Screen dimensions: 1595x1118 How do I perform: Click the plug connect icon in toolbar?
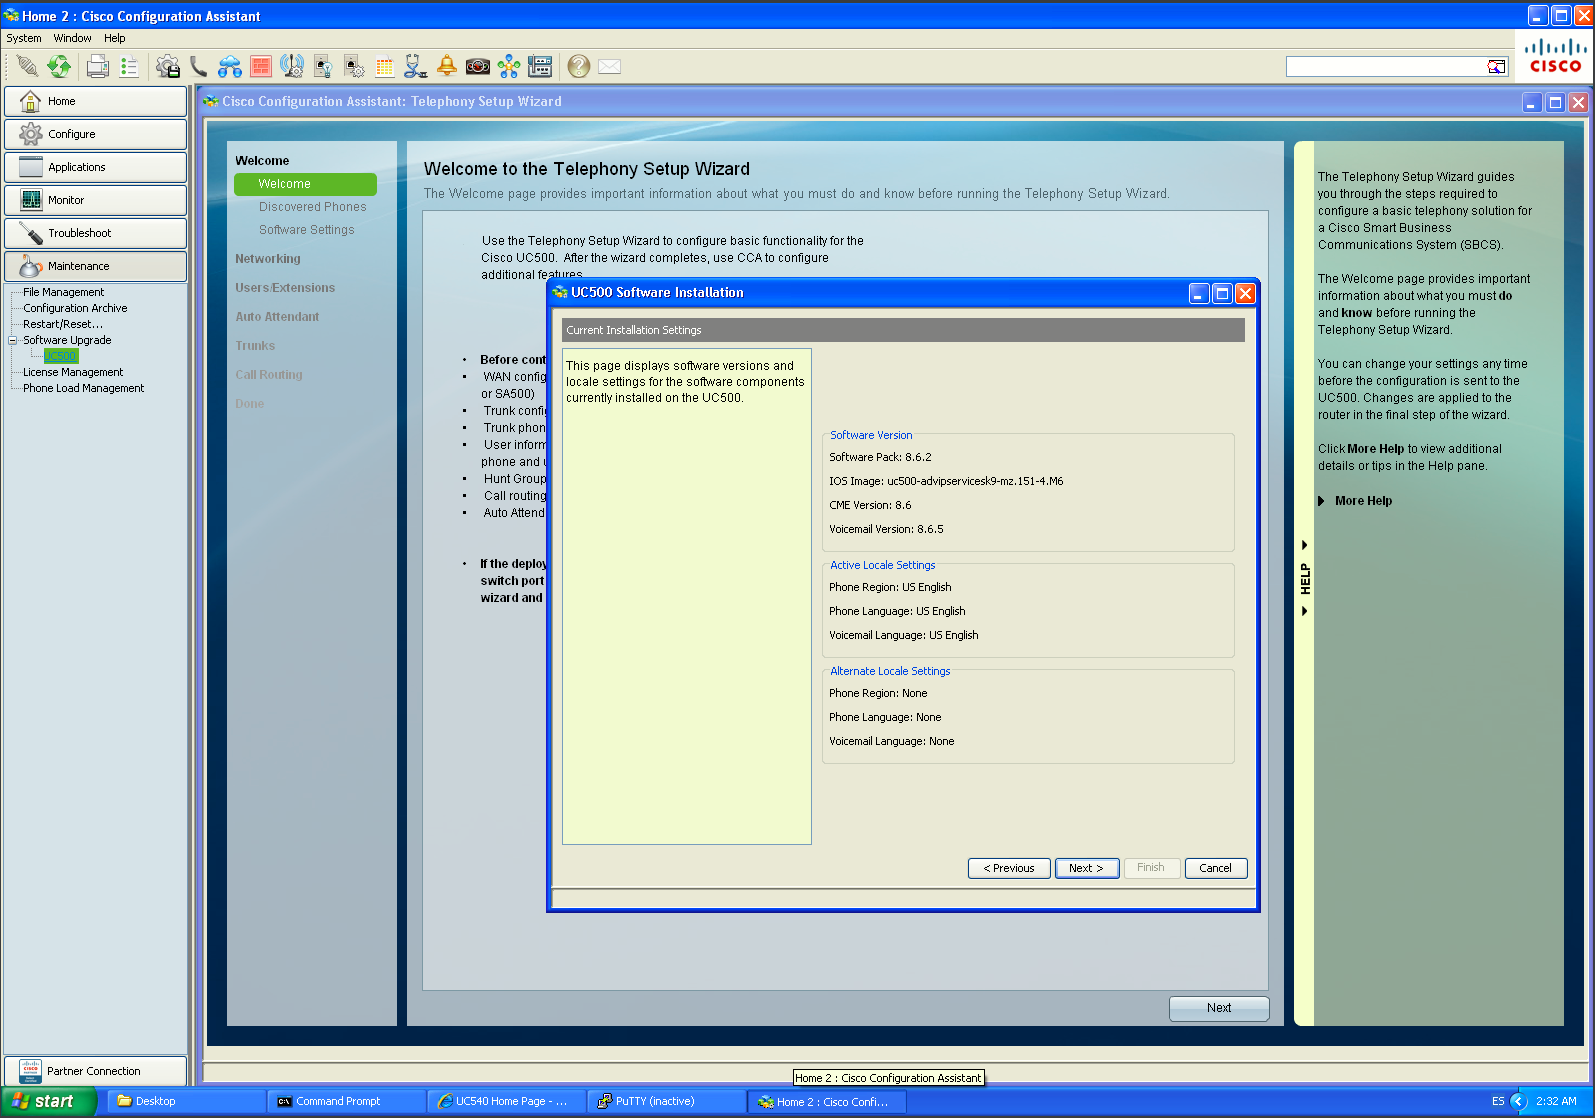pyautogui.click(x=27, y=66)
